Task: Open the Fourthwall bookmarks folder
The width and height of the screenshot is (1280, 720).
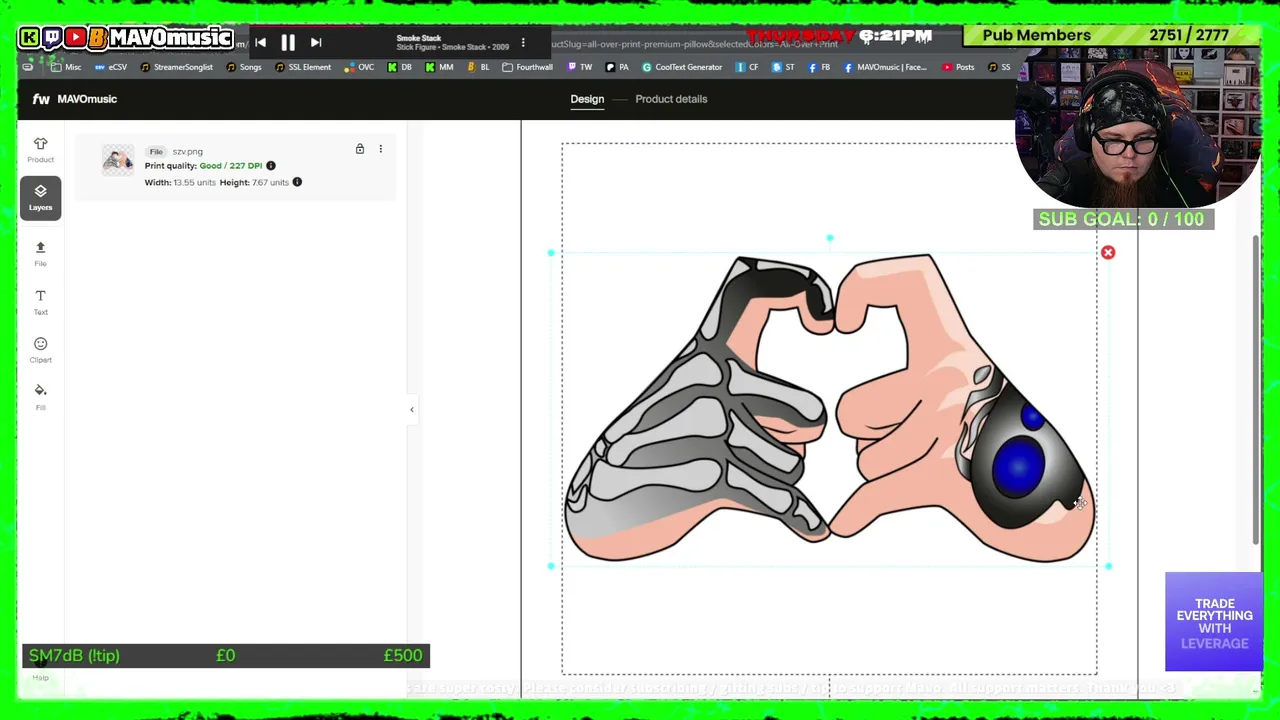Action: coord(527,67)
